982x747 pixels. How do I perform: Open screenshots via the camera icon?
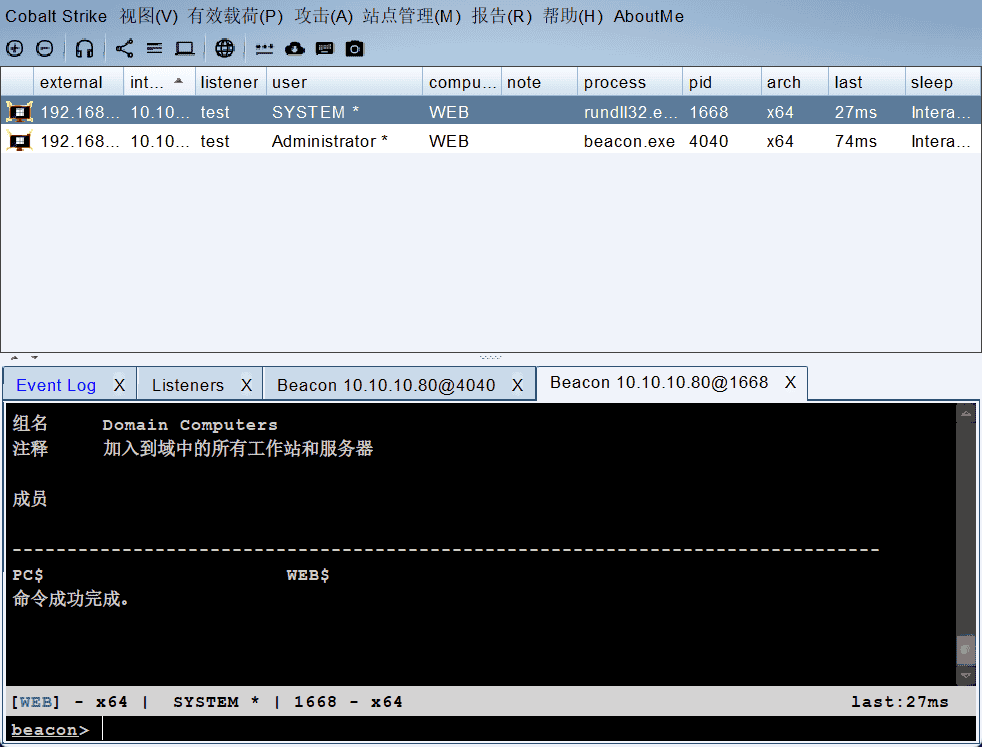click(x=354, y=48)
